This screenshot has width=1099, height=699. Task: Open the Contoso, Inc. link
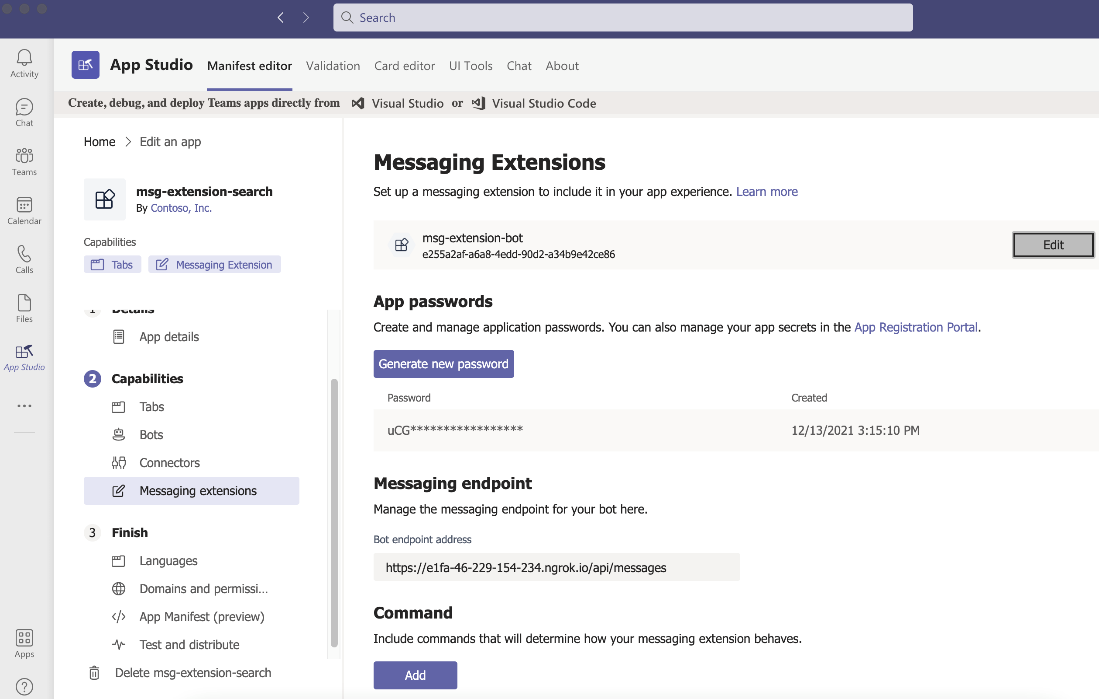[181, 208]
